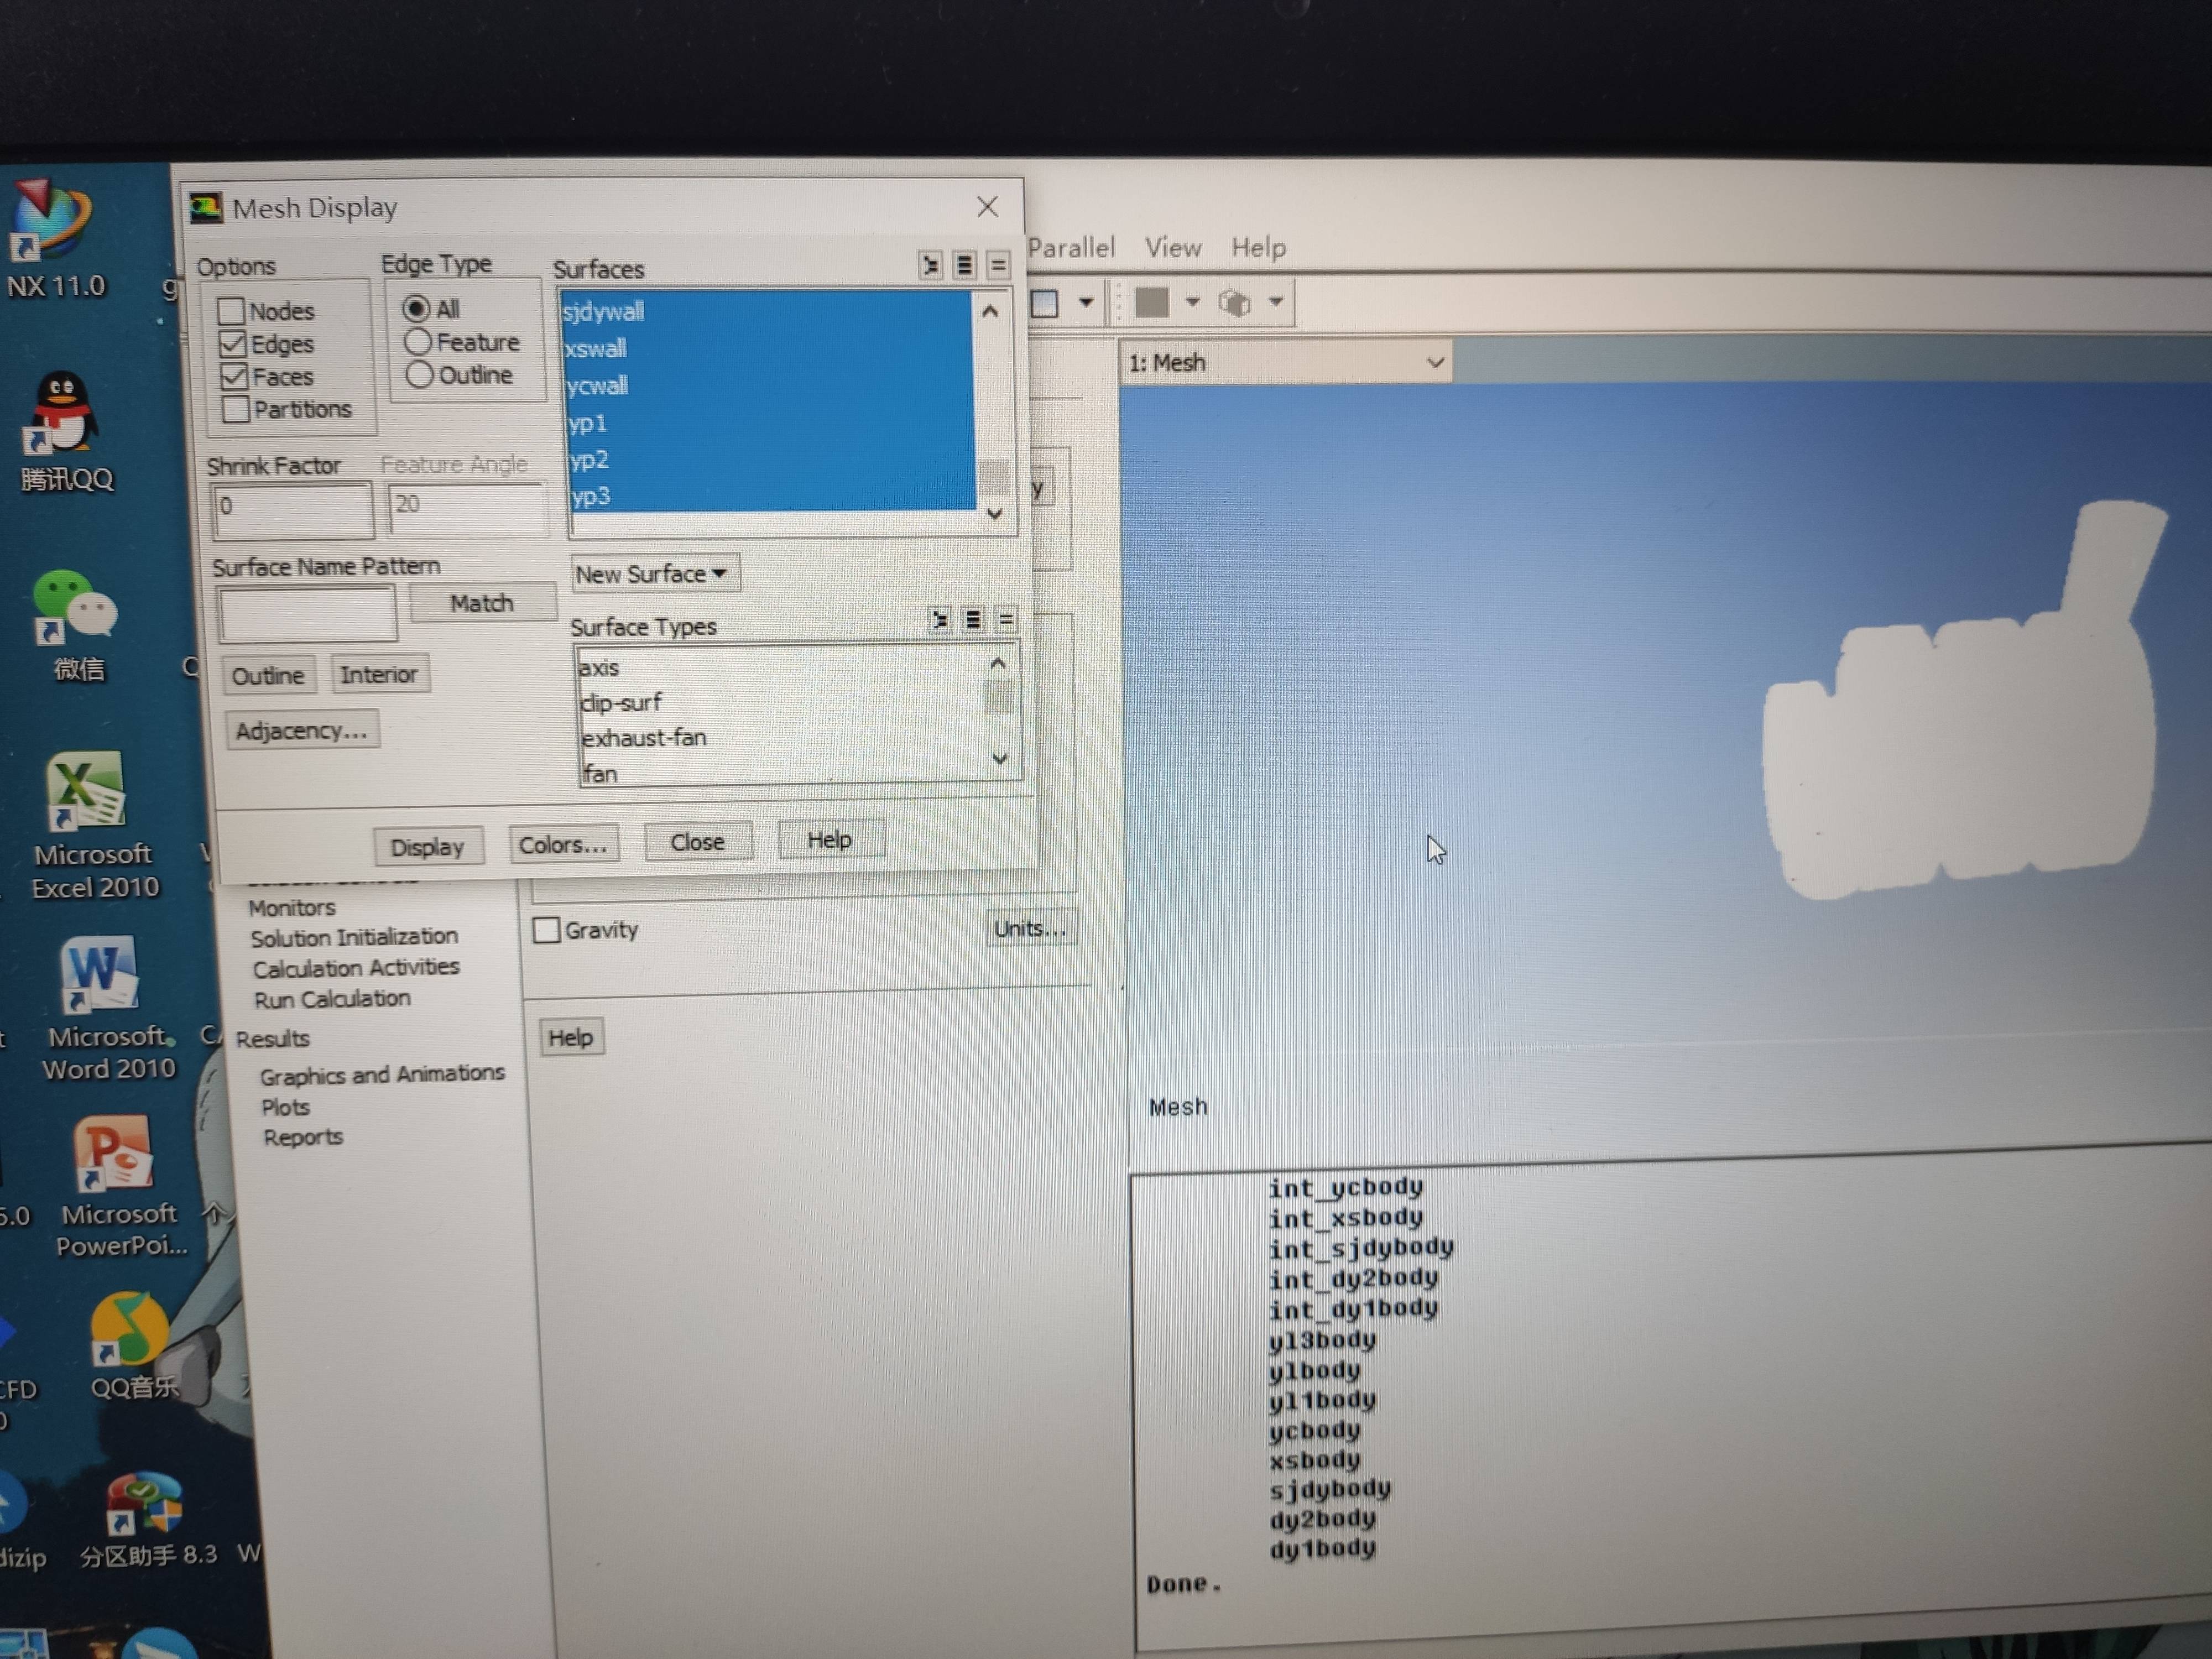Deselect all surfaces icon above Surfaces list
2212x1659 pixels.
click(x=997, y=266)
